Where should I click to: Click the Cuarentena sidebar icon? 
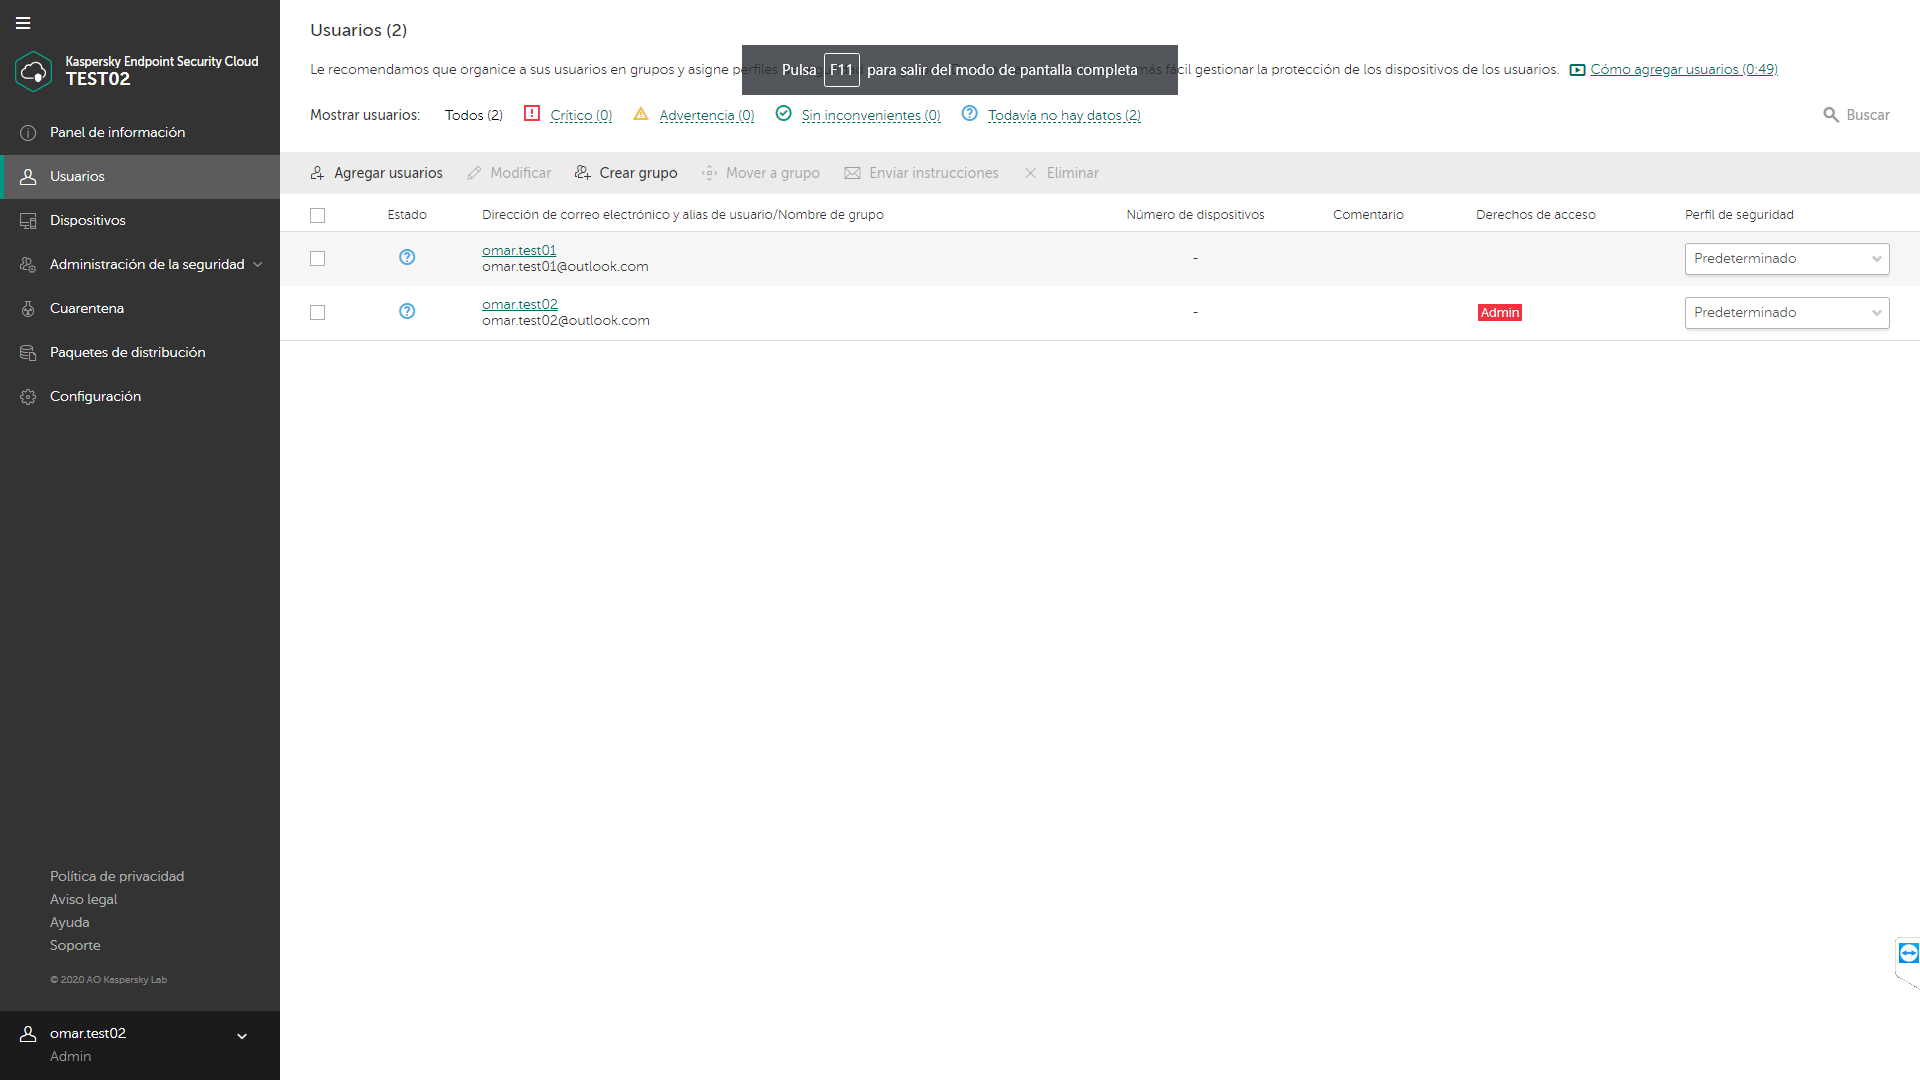click(28, 309)
